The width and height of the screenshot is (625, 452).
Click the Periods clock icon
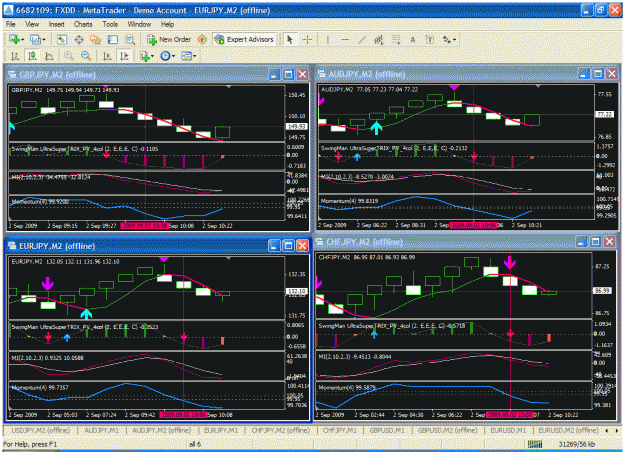[x=165, y=56]
